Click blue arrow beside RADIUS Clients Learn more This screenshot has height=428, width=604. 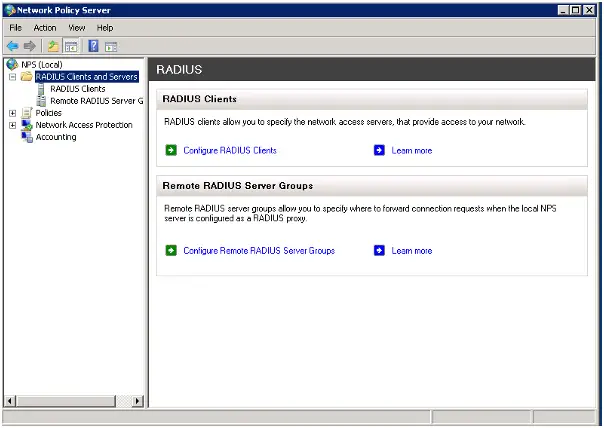coord(379,150)
